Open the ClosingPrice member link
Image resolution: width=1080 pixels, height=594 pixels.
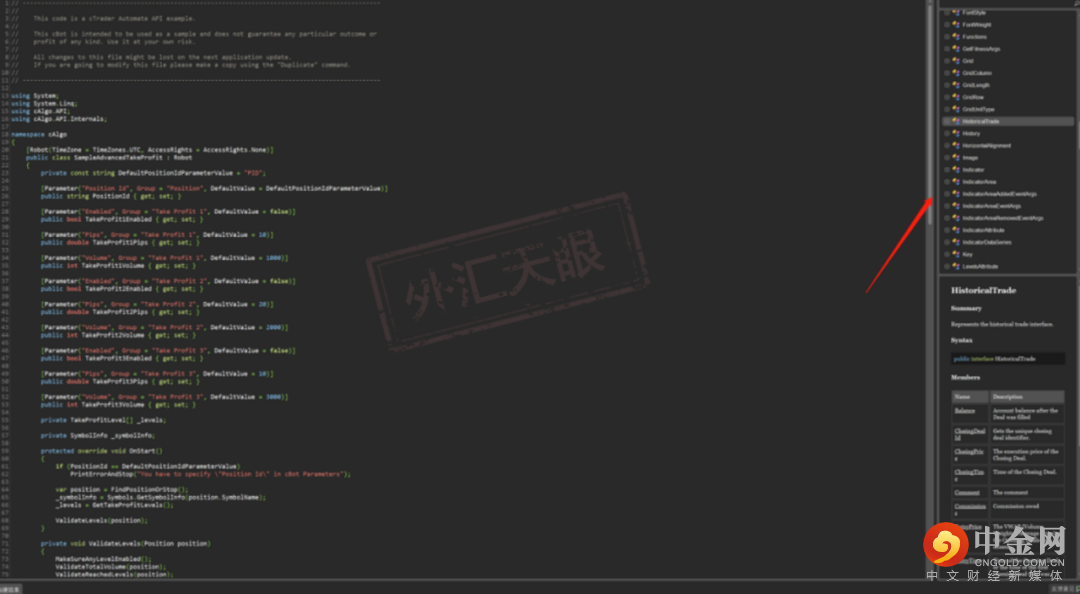pos(969,455)
